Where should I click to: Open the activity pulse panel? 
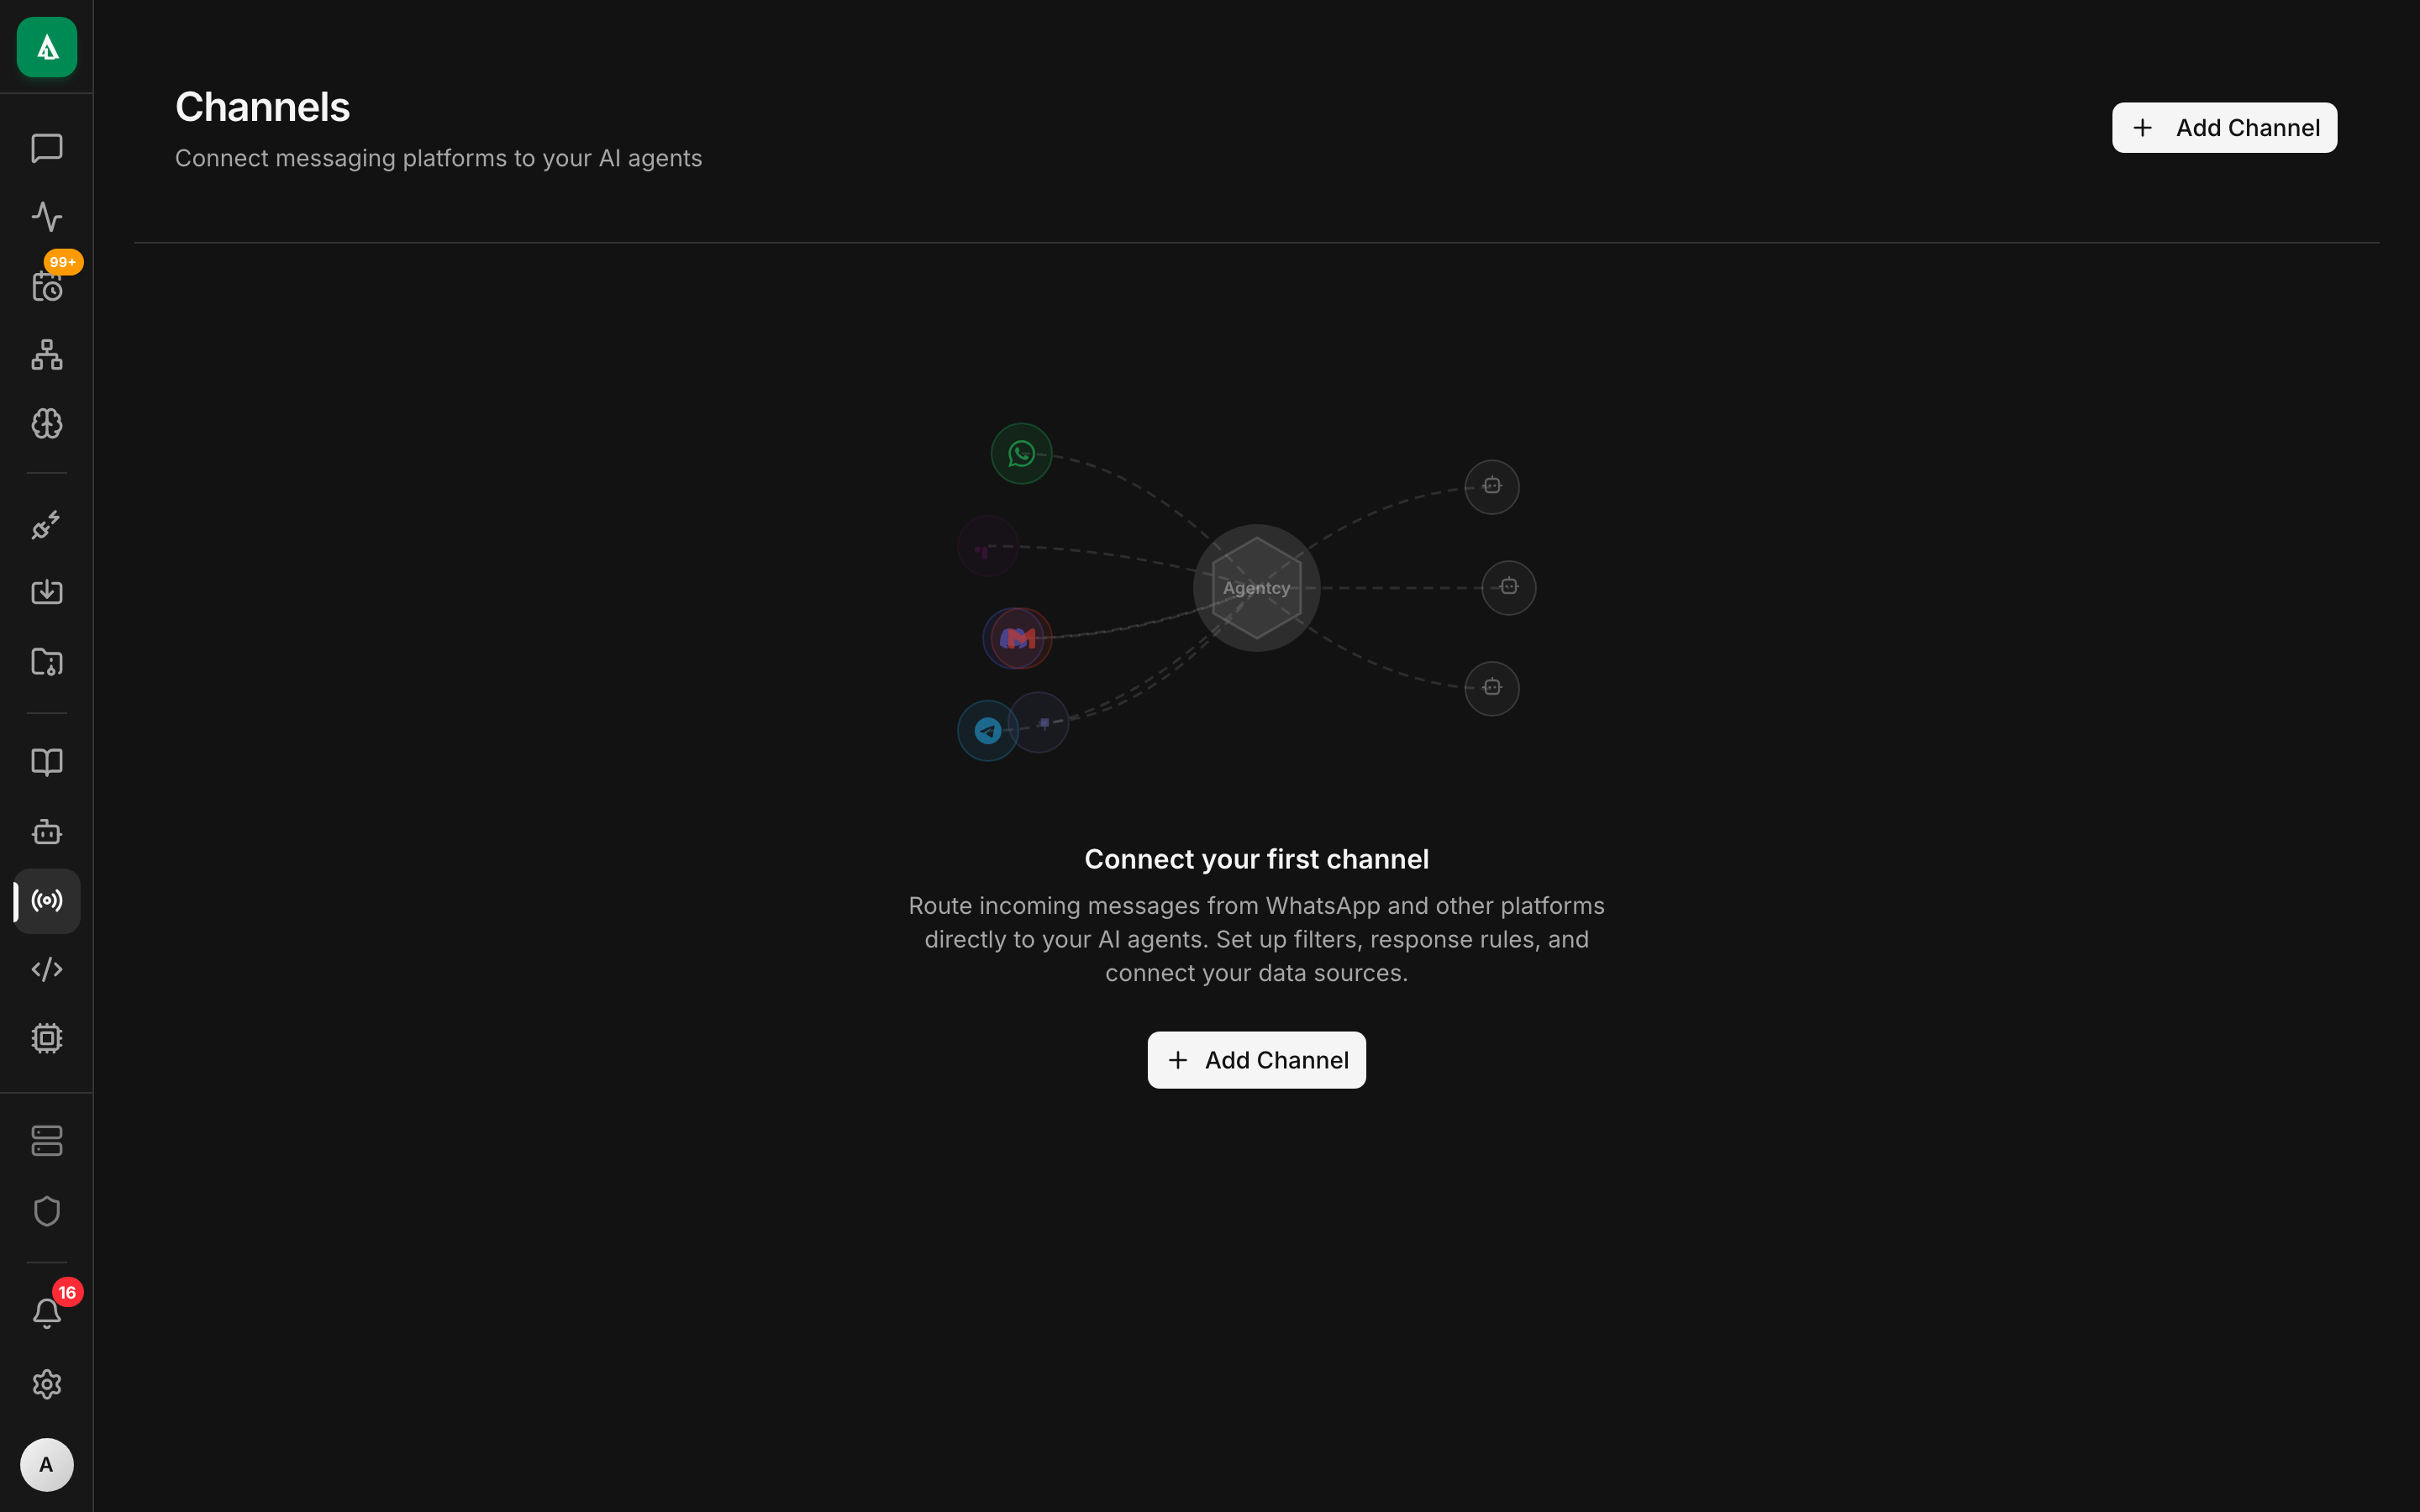coord(46,216)
